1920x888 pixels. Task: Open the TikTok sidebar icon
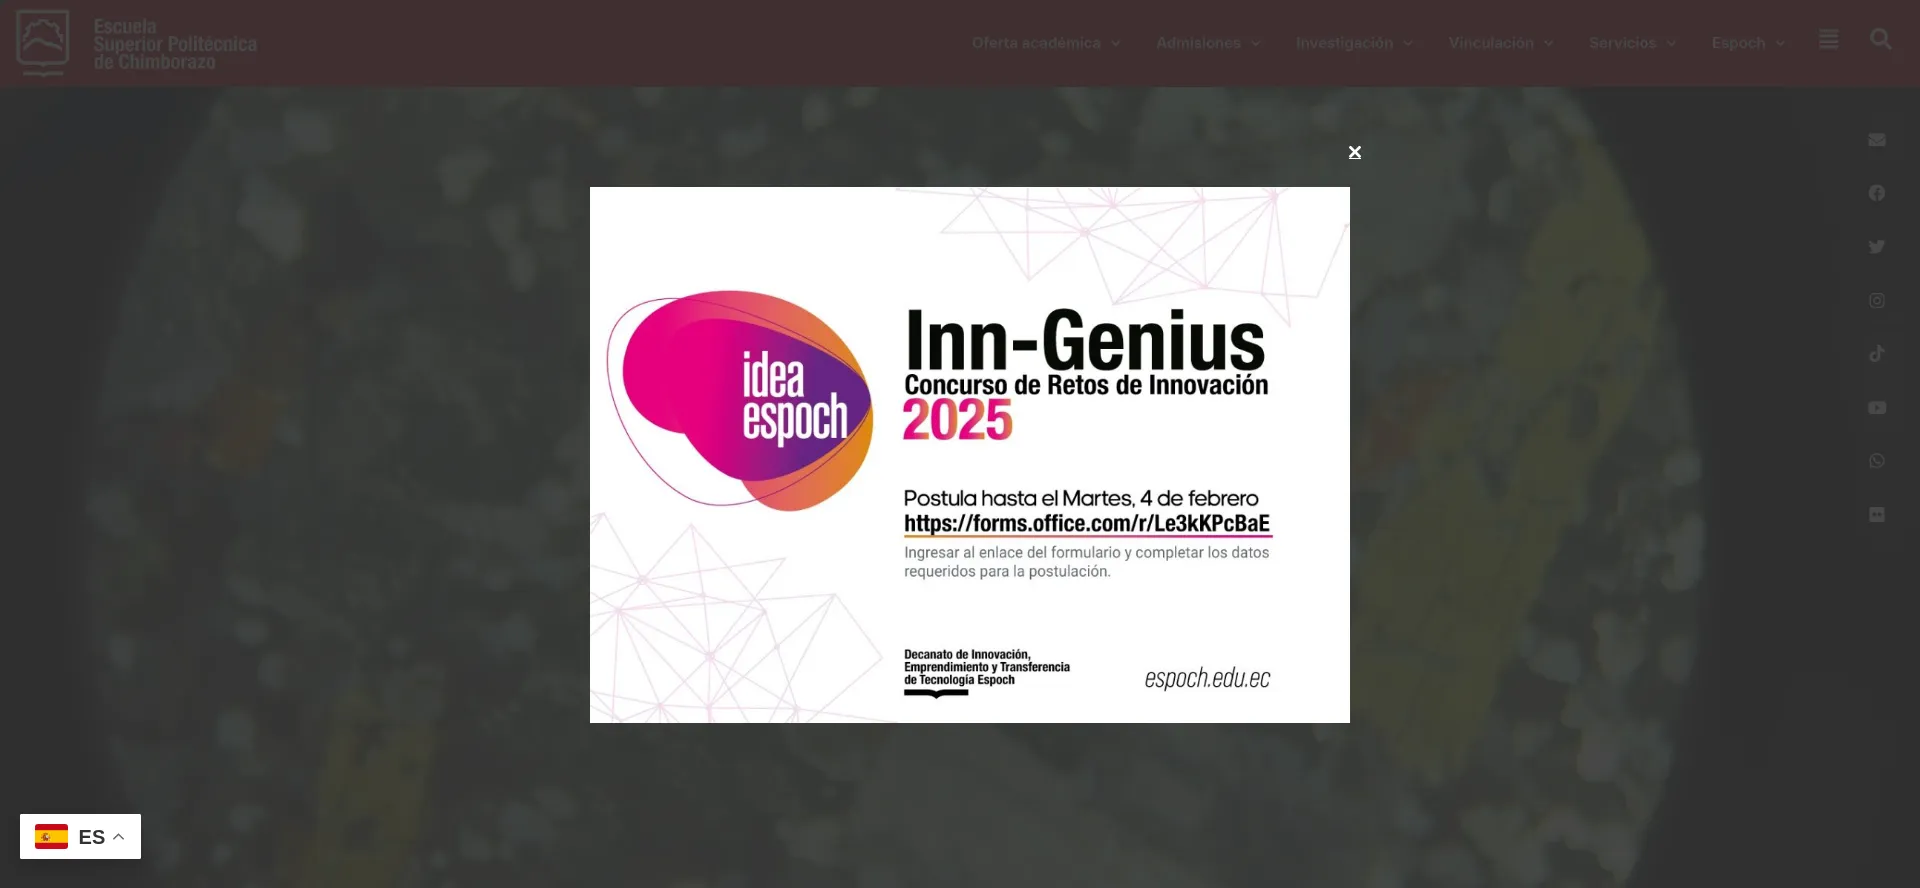click(x=1877, y=354)
